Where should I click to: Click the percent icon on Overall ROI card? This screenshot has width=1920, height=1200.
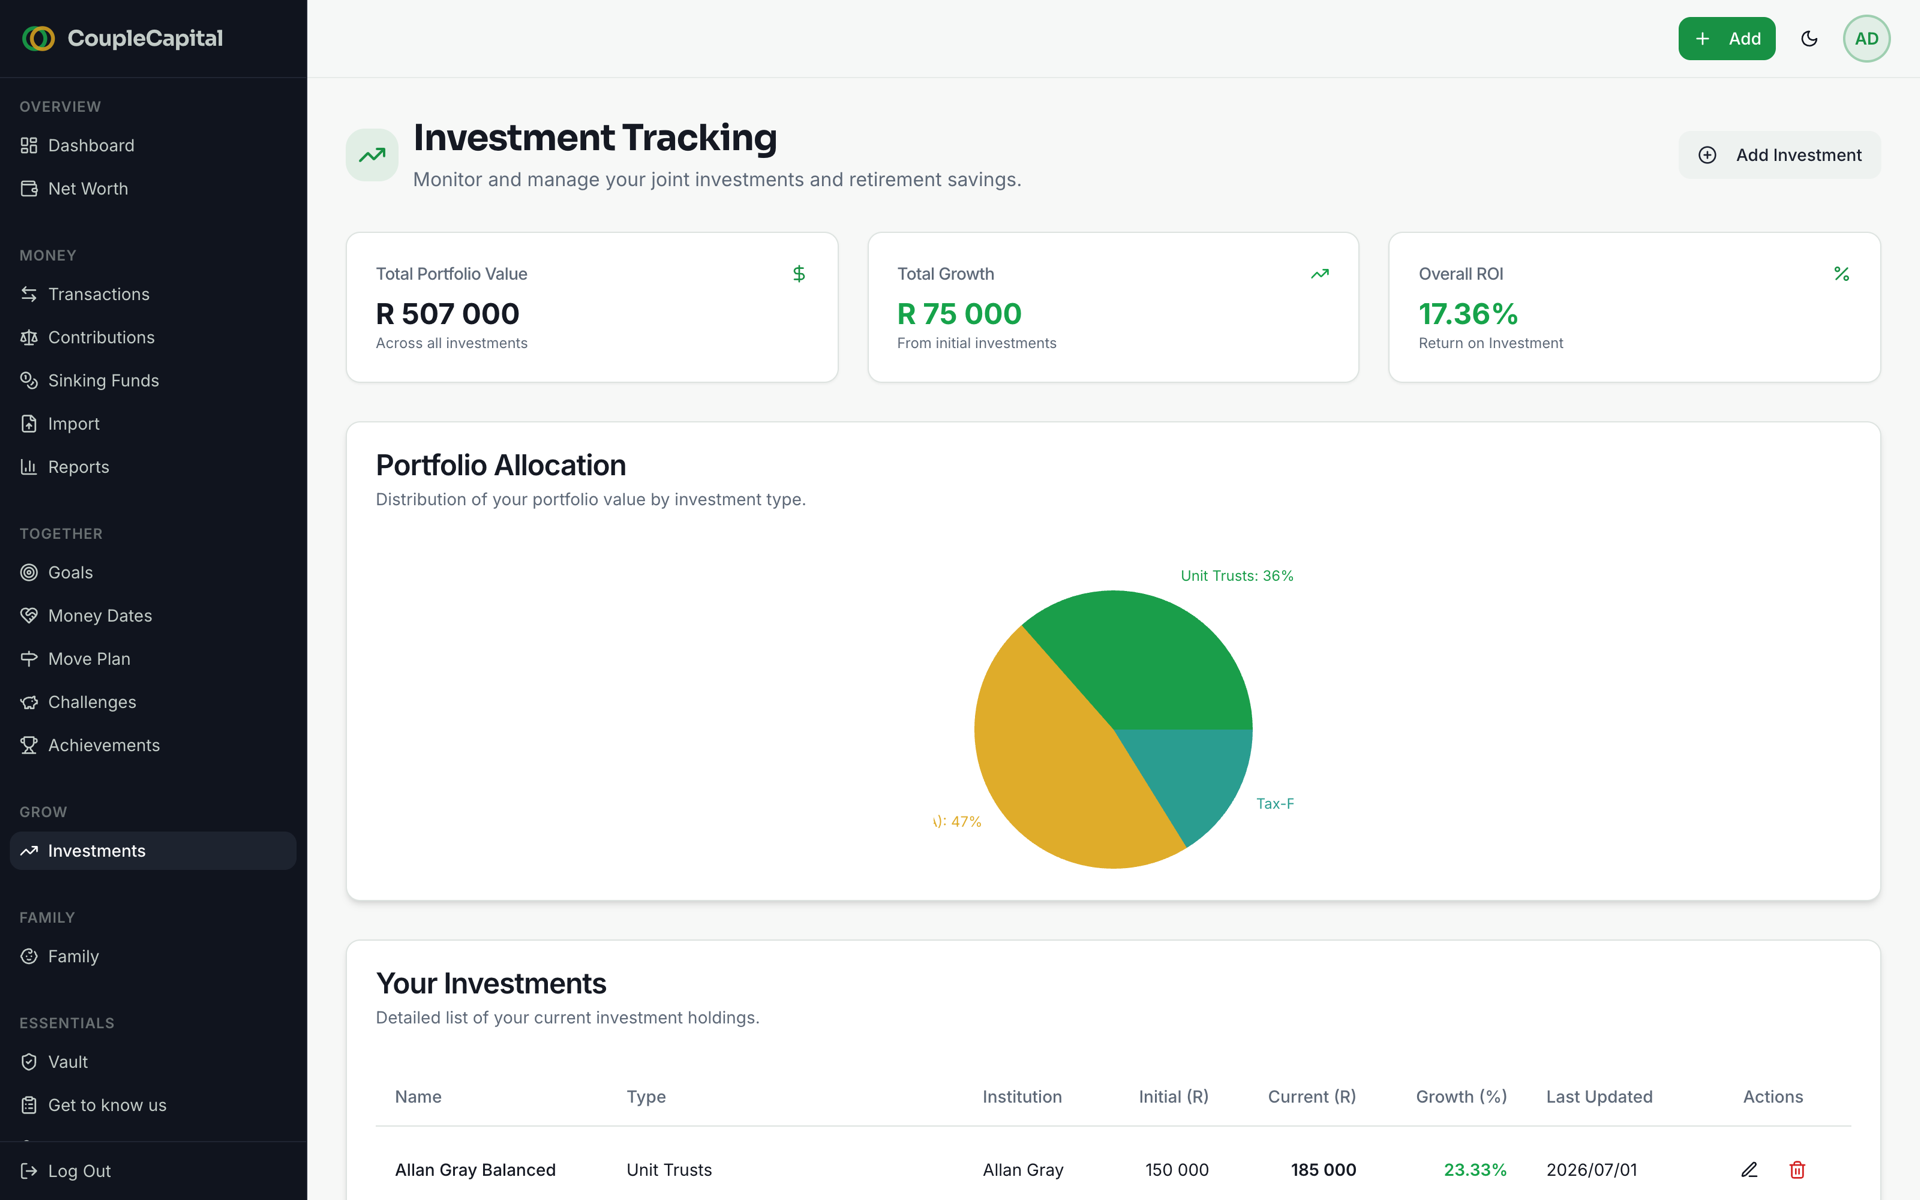pyautogui.click(x=1842, y=274)
